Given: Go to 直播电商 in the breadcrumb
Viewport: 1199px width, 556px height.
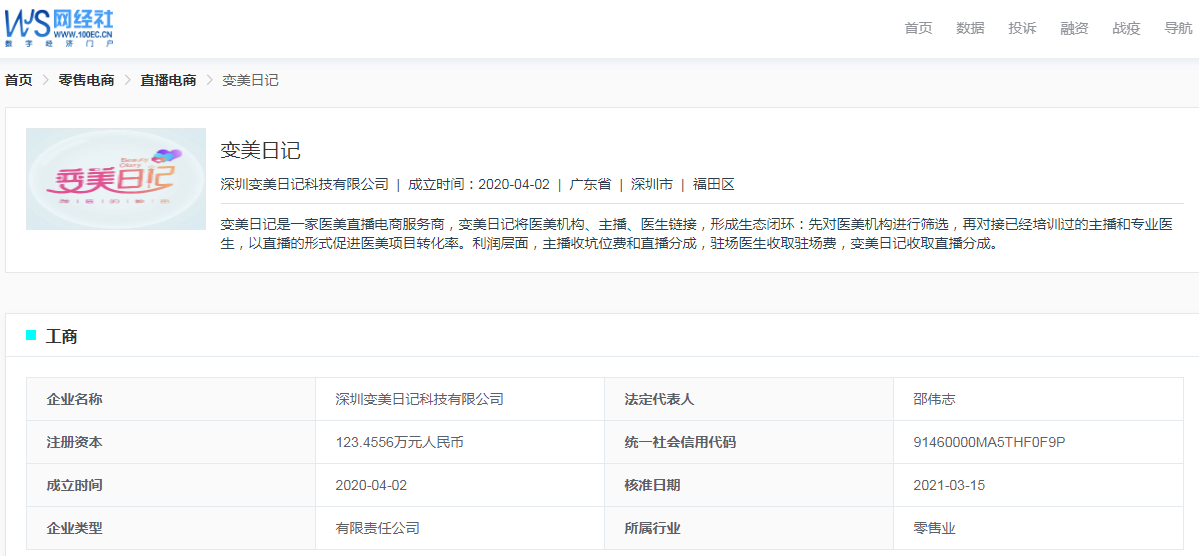Looking at the screenshot, I should click(x=168, y=80).
